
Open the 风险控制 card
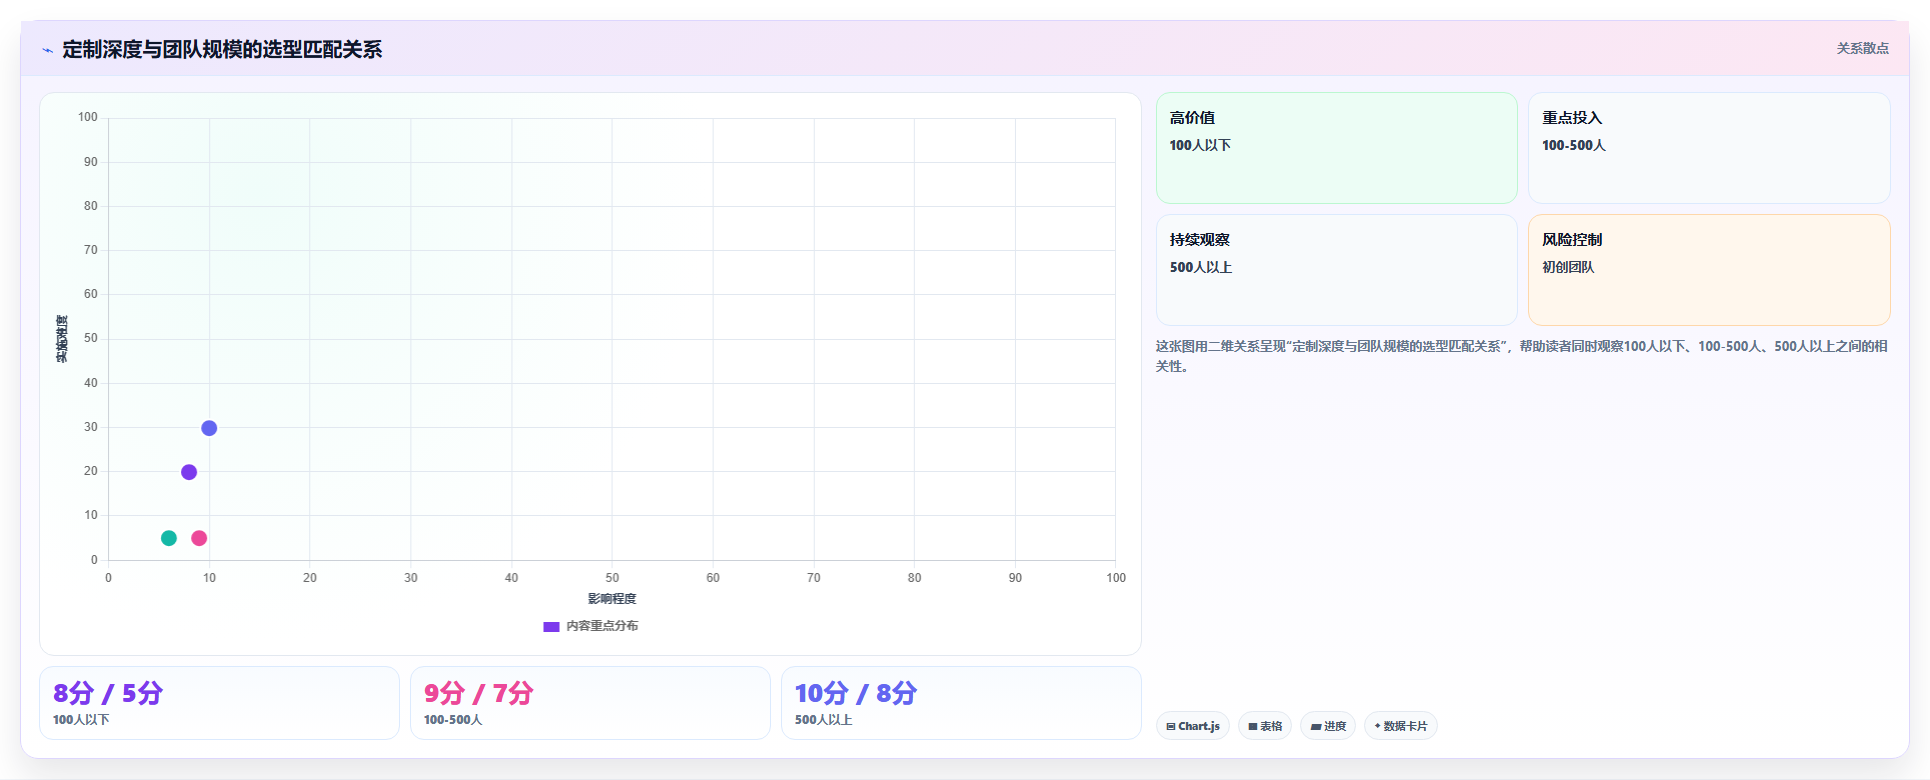point(1709,270)
